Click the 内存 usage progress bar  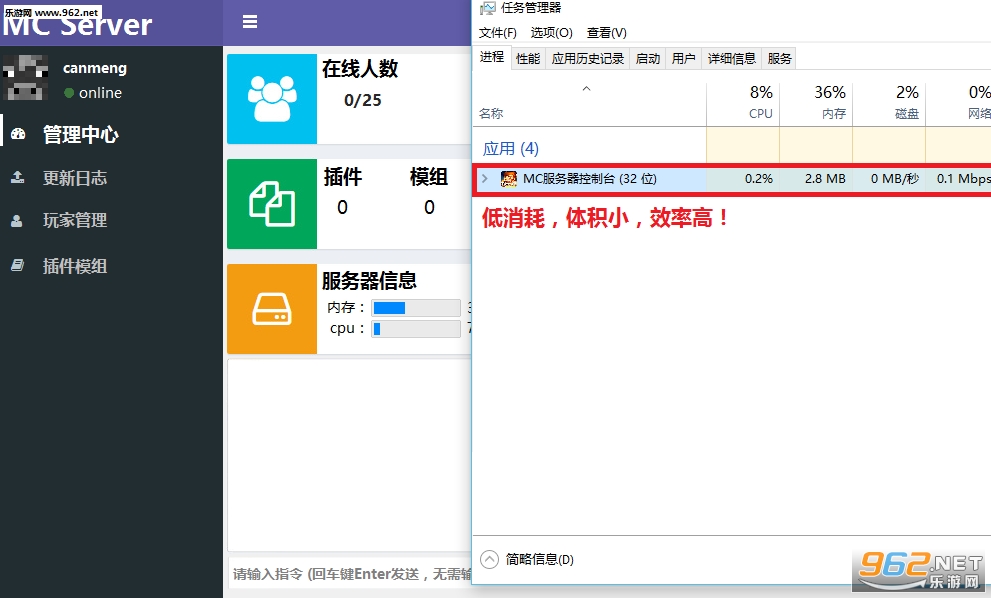point(416,308)
